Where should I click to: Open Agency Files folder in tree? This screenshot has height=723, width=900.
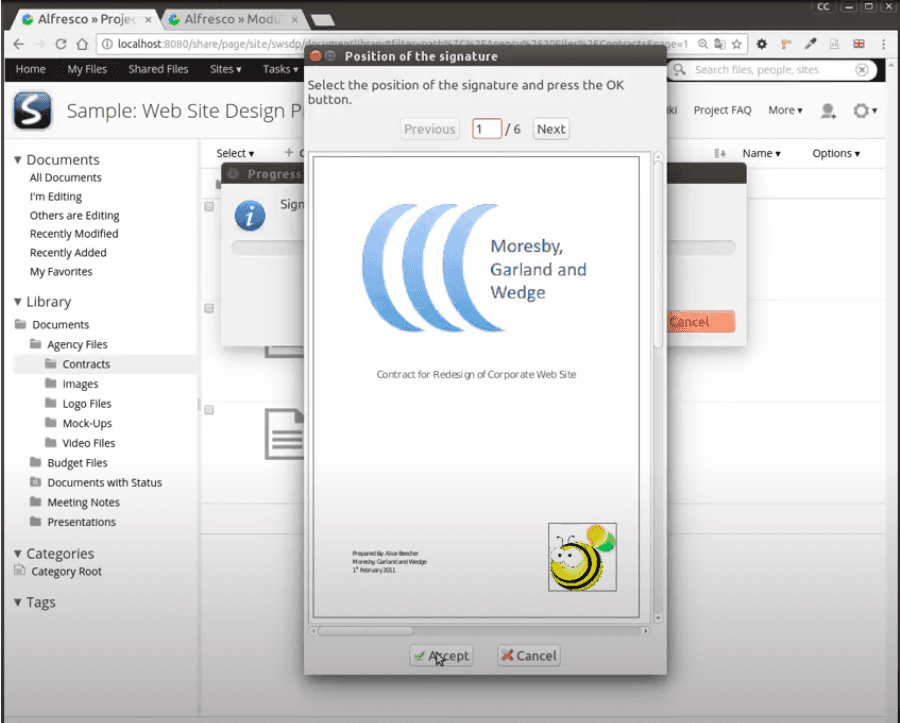pos(77,344)
